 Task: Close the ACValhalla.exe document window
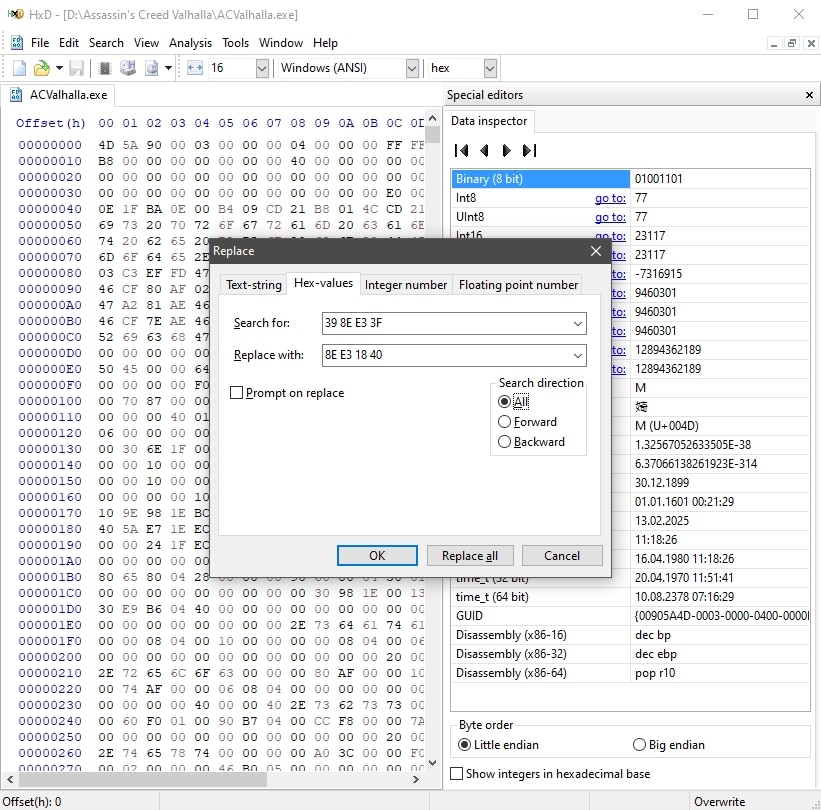click(x=811, y=43)
